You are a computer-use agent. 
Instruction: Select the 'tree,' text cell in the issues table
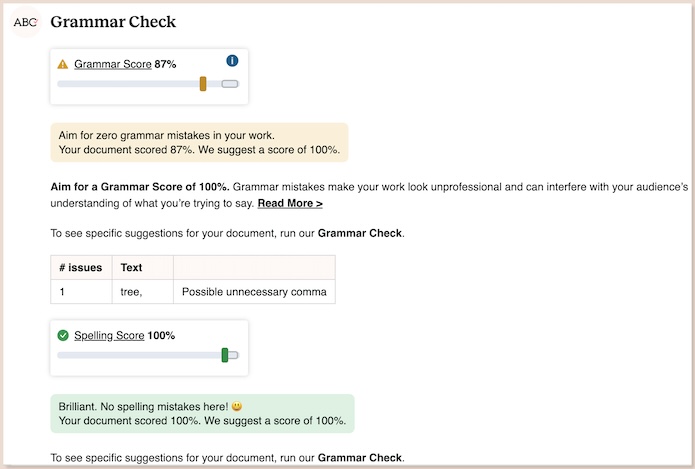pyautogui.click(x=143, y=292)
